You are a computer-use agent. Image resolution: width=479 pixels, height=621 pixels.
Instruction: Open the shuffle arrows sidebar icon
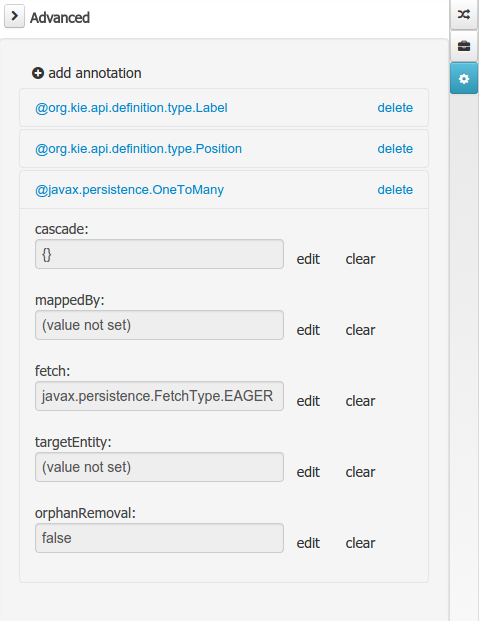pos(464,15)
